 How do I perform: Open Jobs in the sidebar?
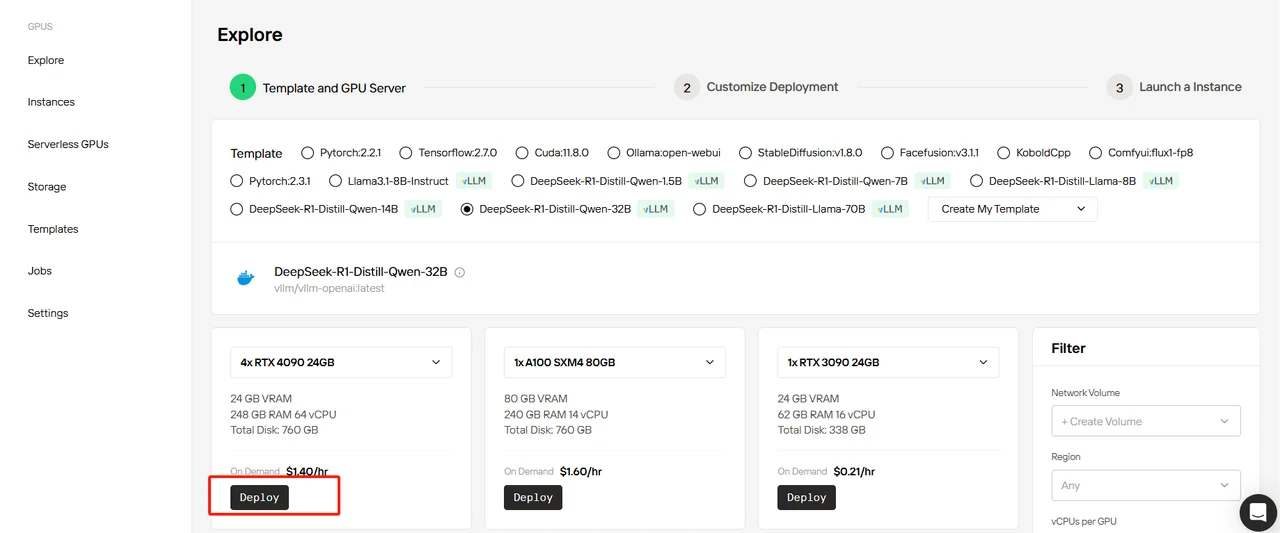[40, 271]
